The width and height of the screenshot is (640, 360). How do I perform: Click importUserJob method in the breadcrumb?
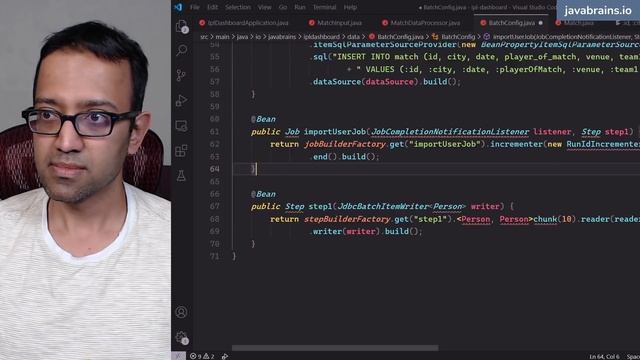point(561,37)
